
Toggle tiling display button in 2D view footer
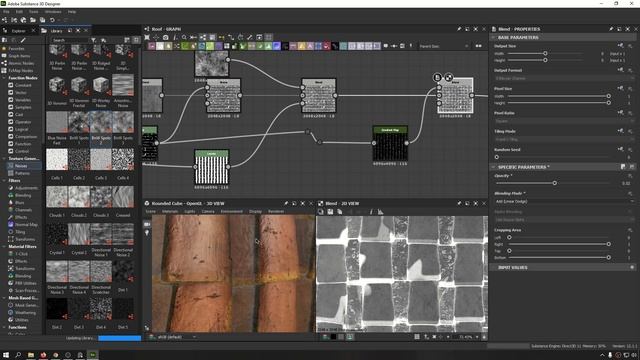417,337
